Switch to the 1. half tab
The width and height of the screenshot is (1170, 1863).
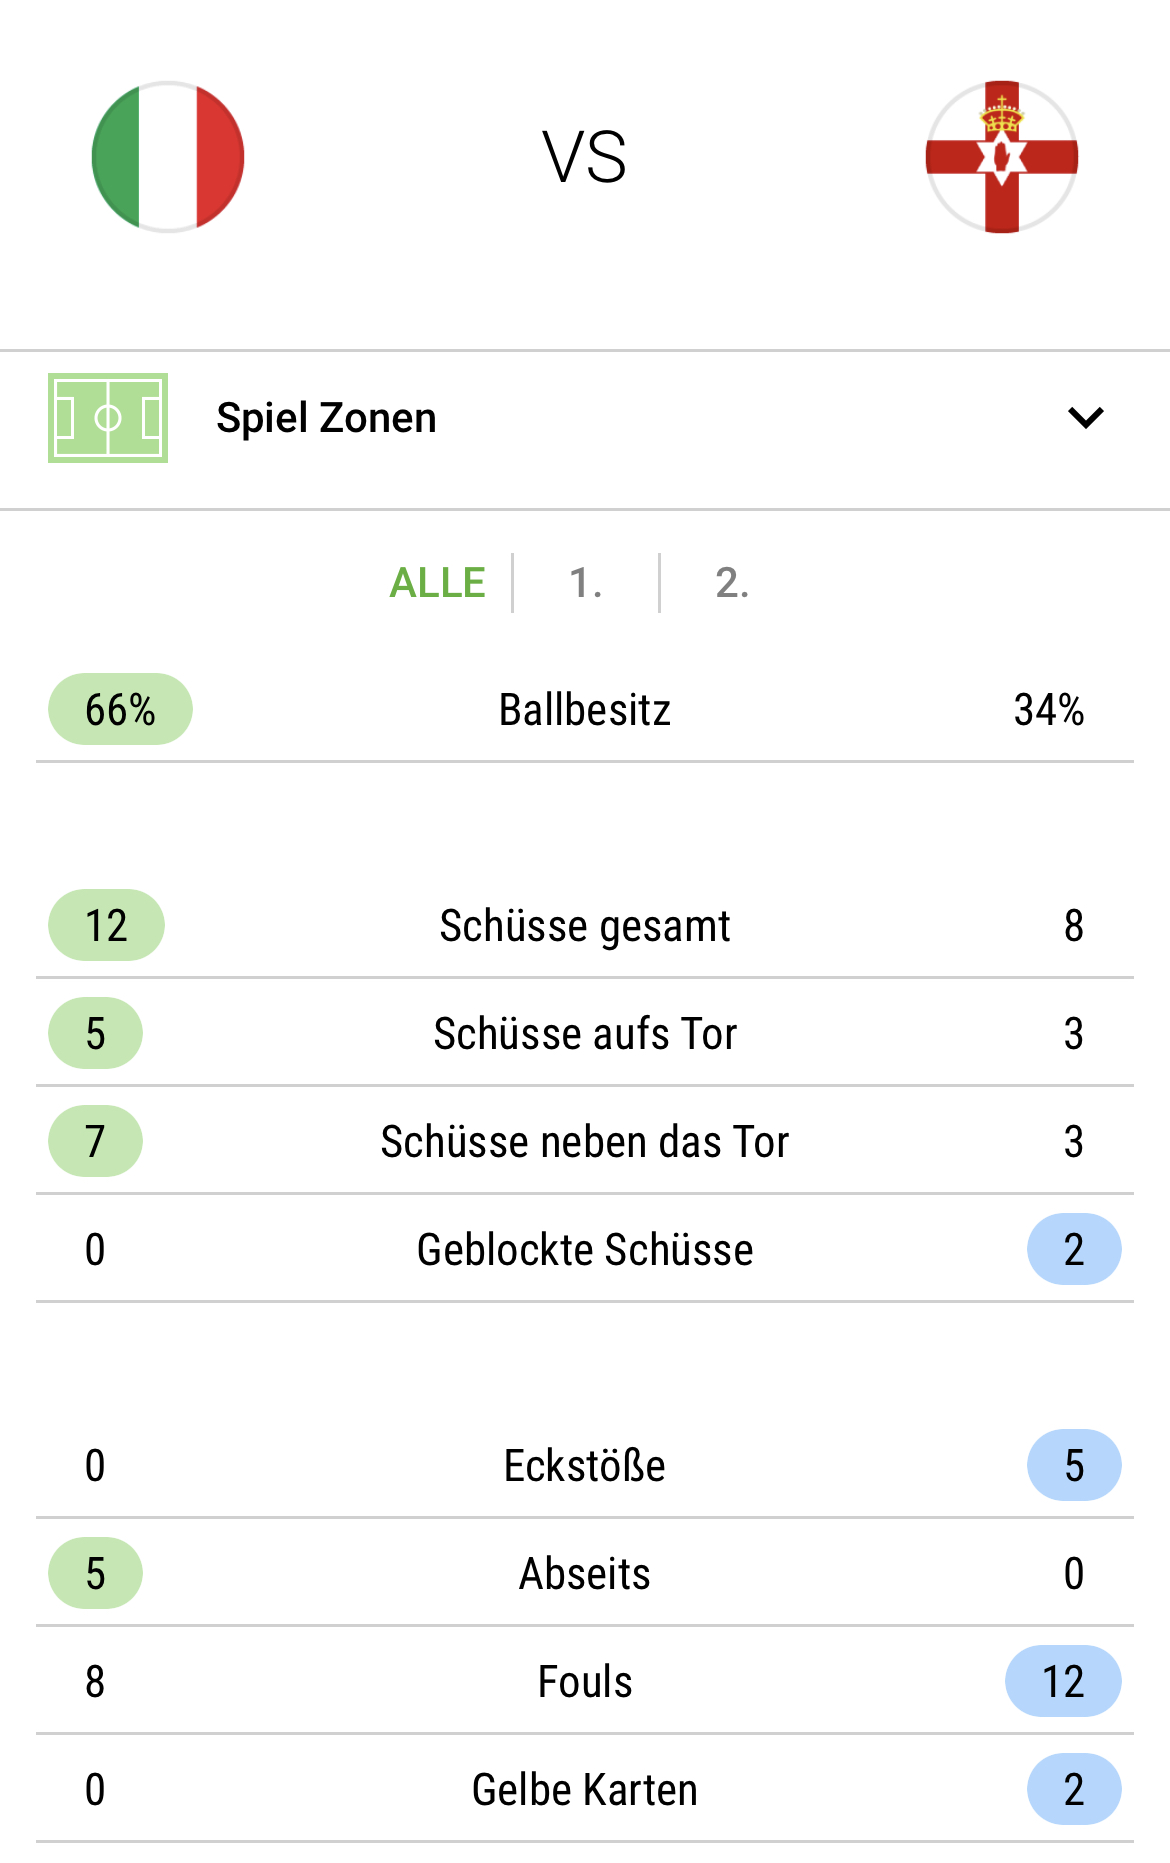(586, 583)
